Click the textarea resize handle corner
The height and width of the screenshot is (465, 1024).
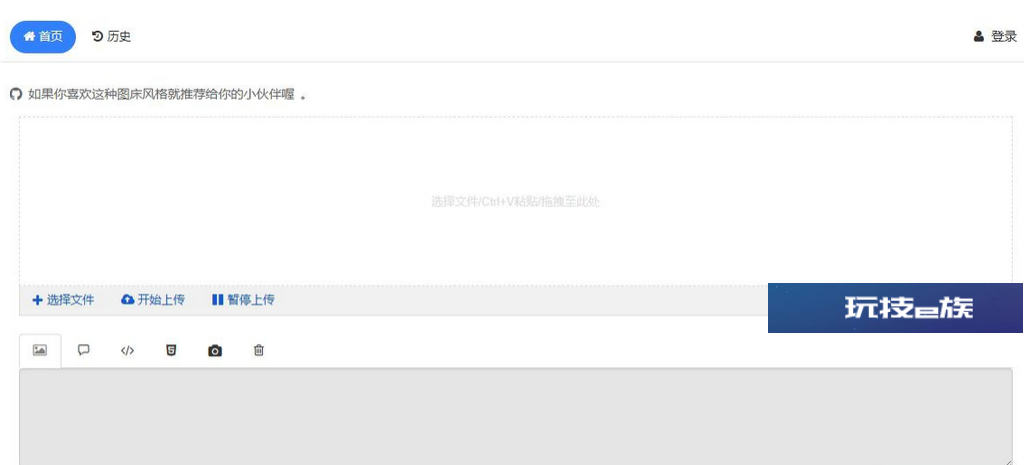coord(1008,461)
